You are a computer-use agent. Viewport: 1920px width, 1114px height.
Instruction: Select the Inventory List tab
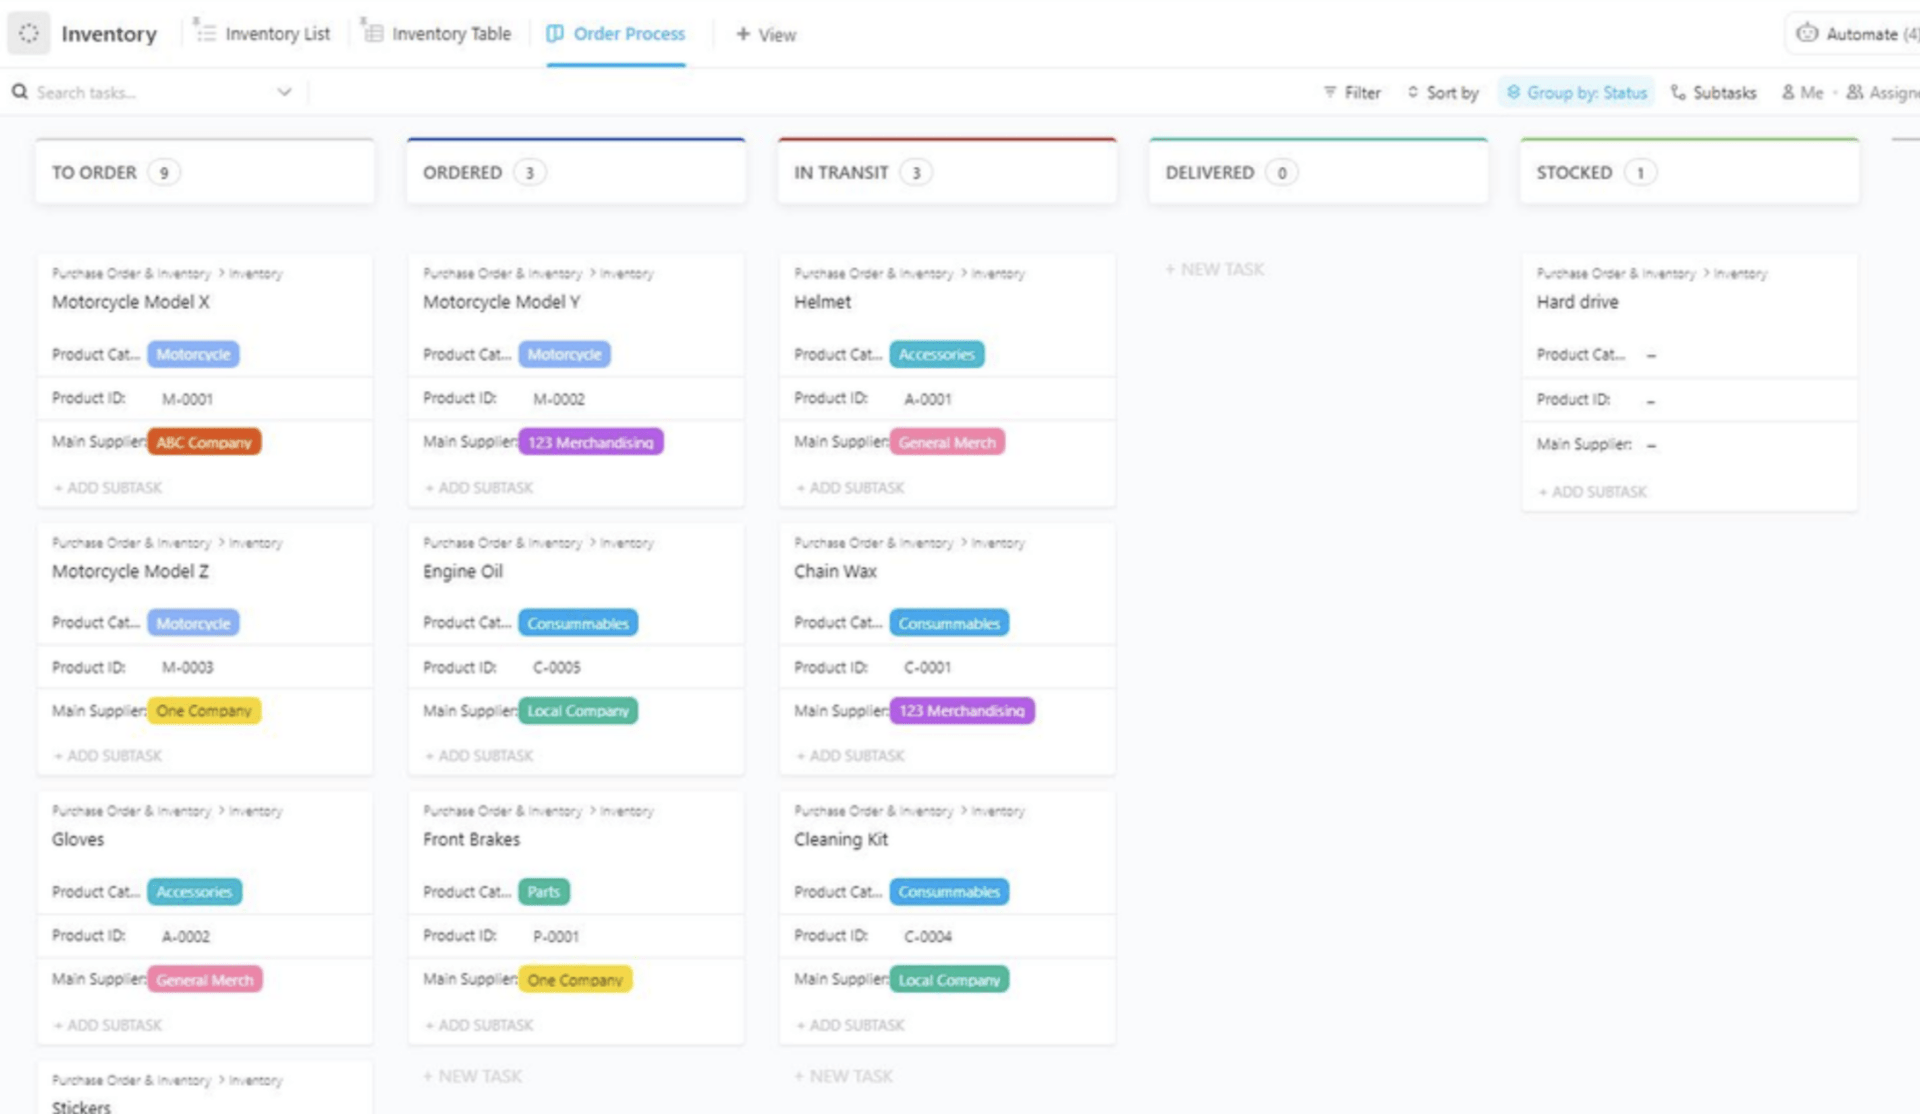pos(259,33)
